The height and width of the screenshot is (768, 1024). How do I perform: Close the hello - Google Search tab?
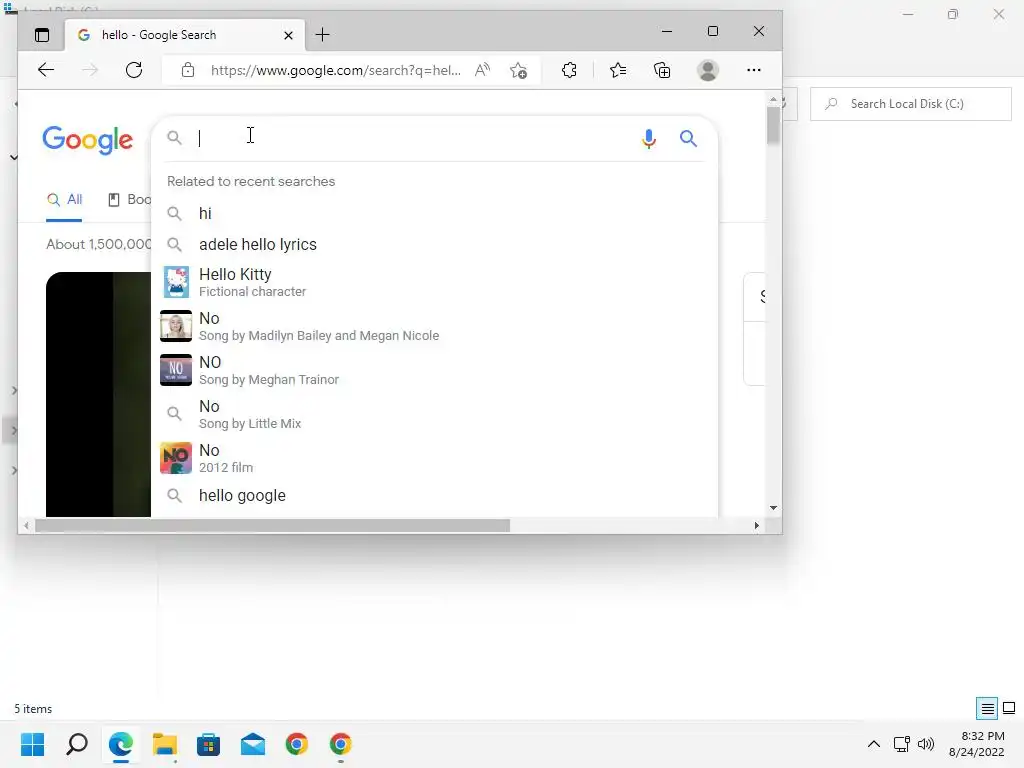click(x=288, y=35)
